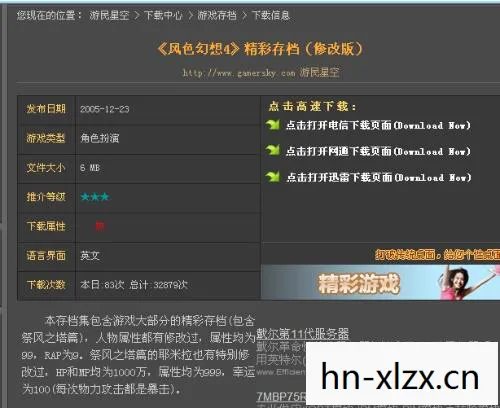The image size is (500, 408).
Task: Click the download count 本日:83次 总计:32879次
Action: click(134, 285)
